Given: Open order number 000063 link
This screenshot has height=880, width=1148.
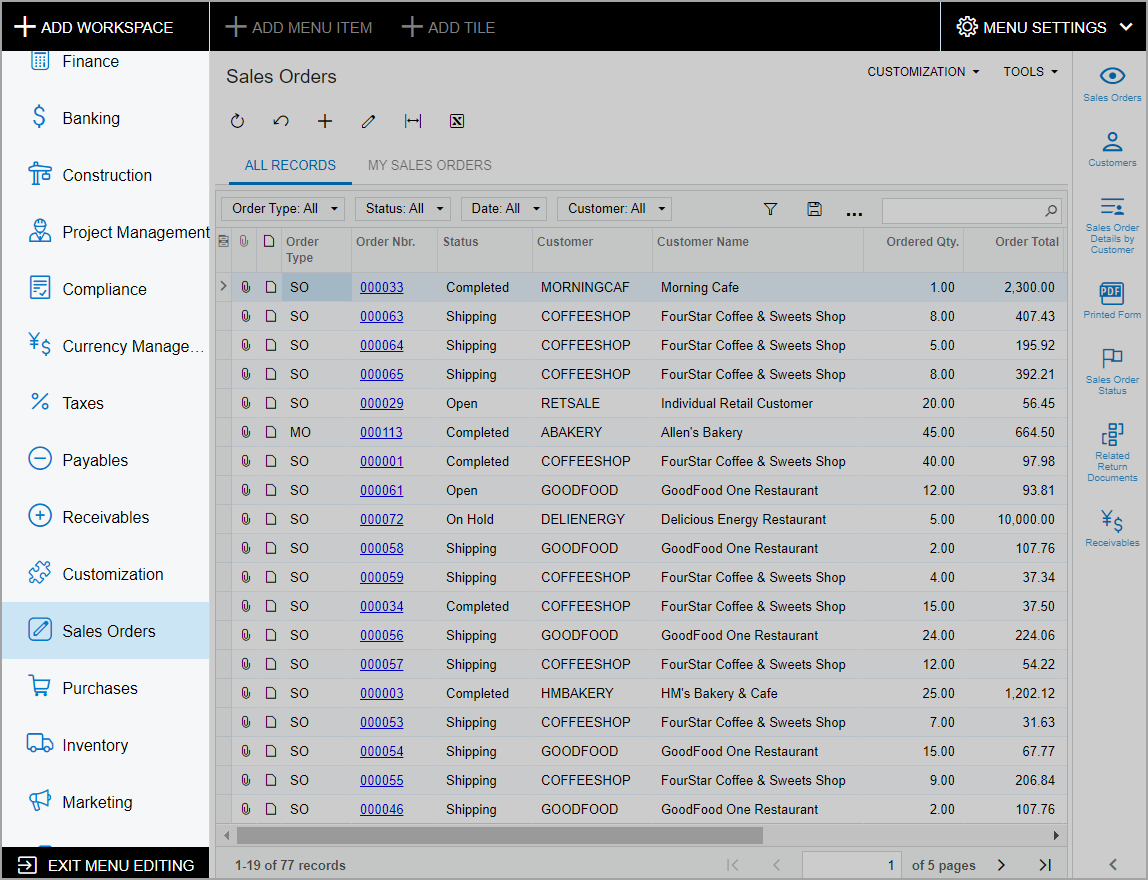Looking at the screenshot, I should pyautogui.click(x=382, y=316).
